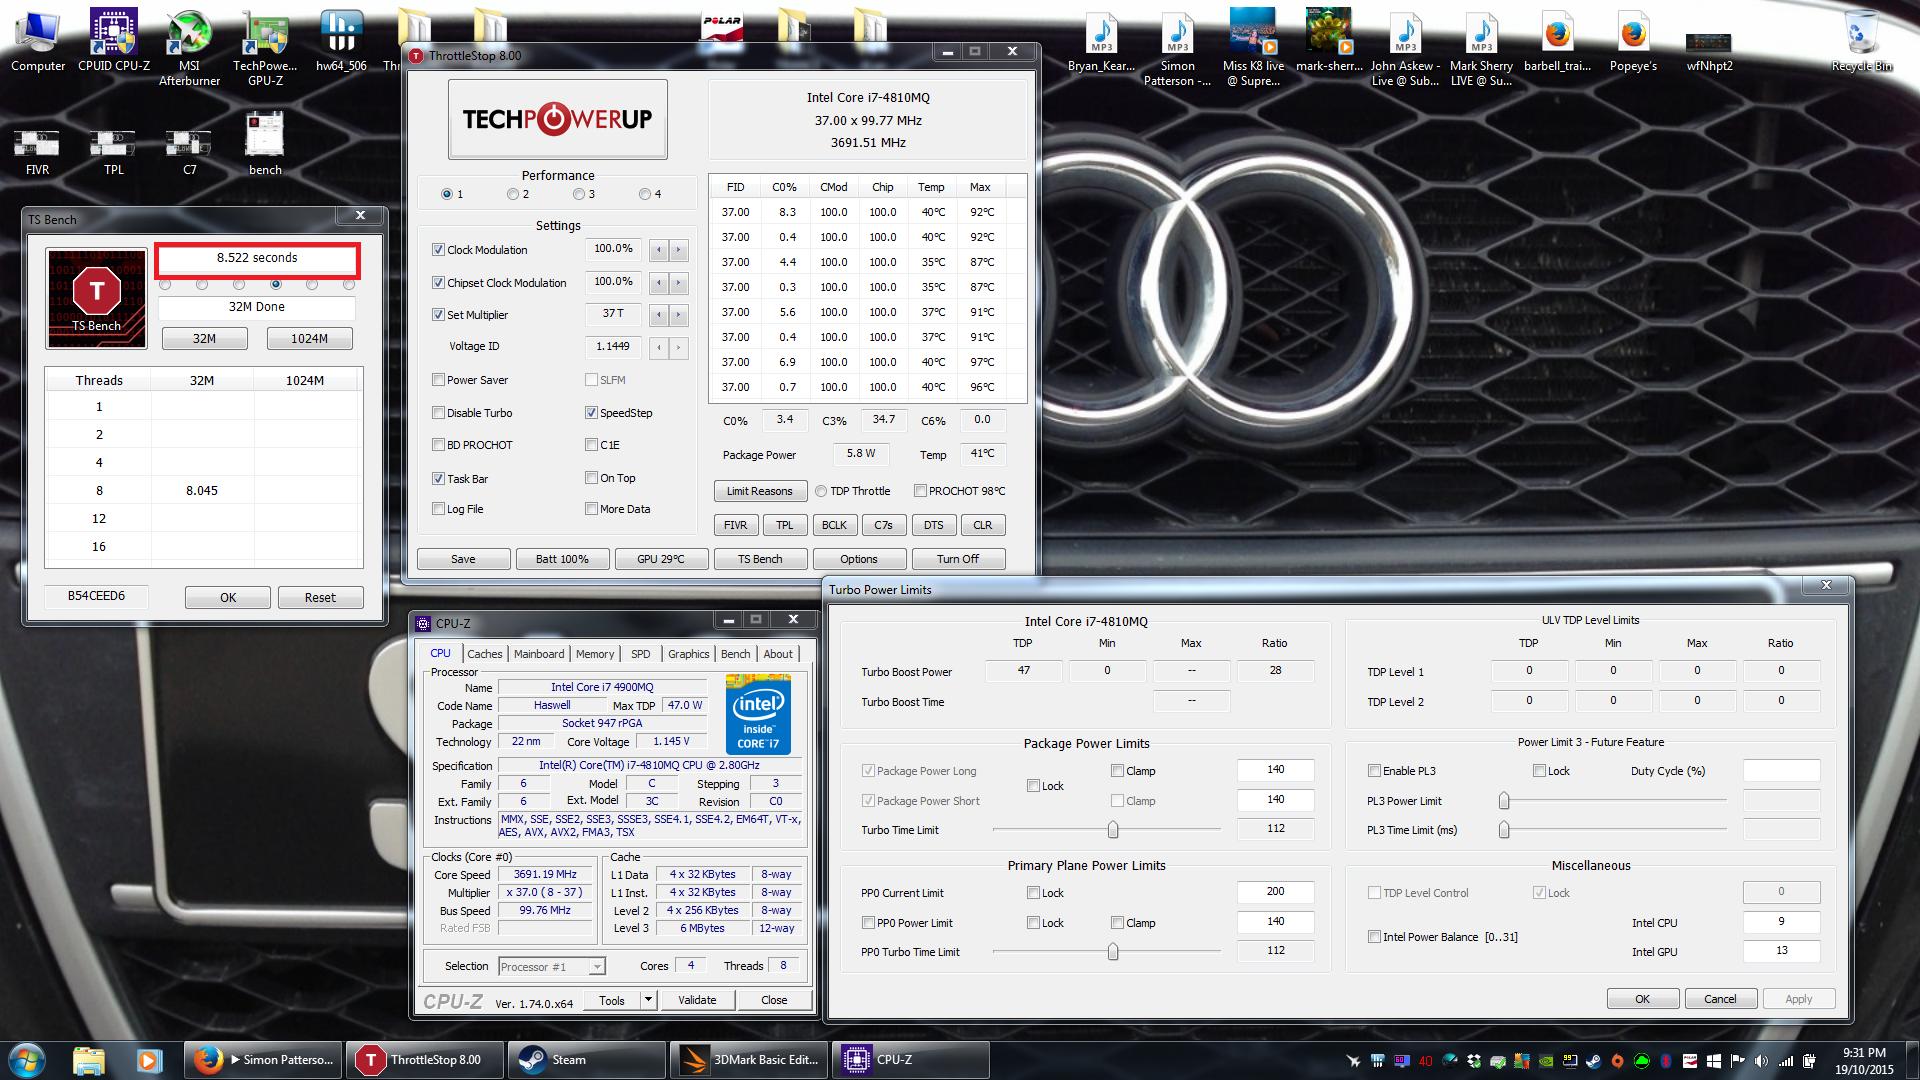Image resolution: width=1920 pixels, height=1080 pixels.
Task: Decrease Set Multiplier with left arrow
Action: point(658,315)
